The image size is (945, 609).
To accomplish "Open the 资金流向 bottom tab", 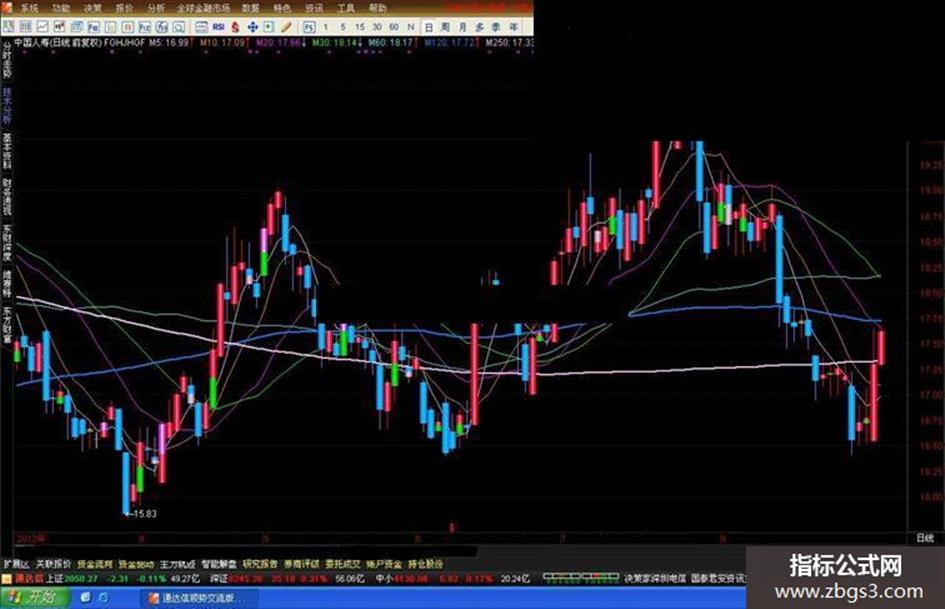I will point(95,564).
